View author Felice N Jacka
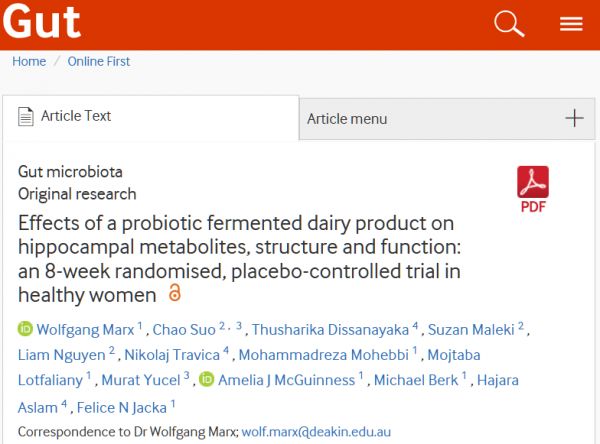 (120, 406)
